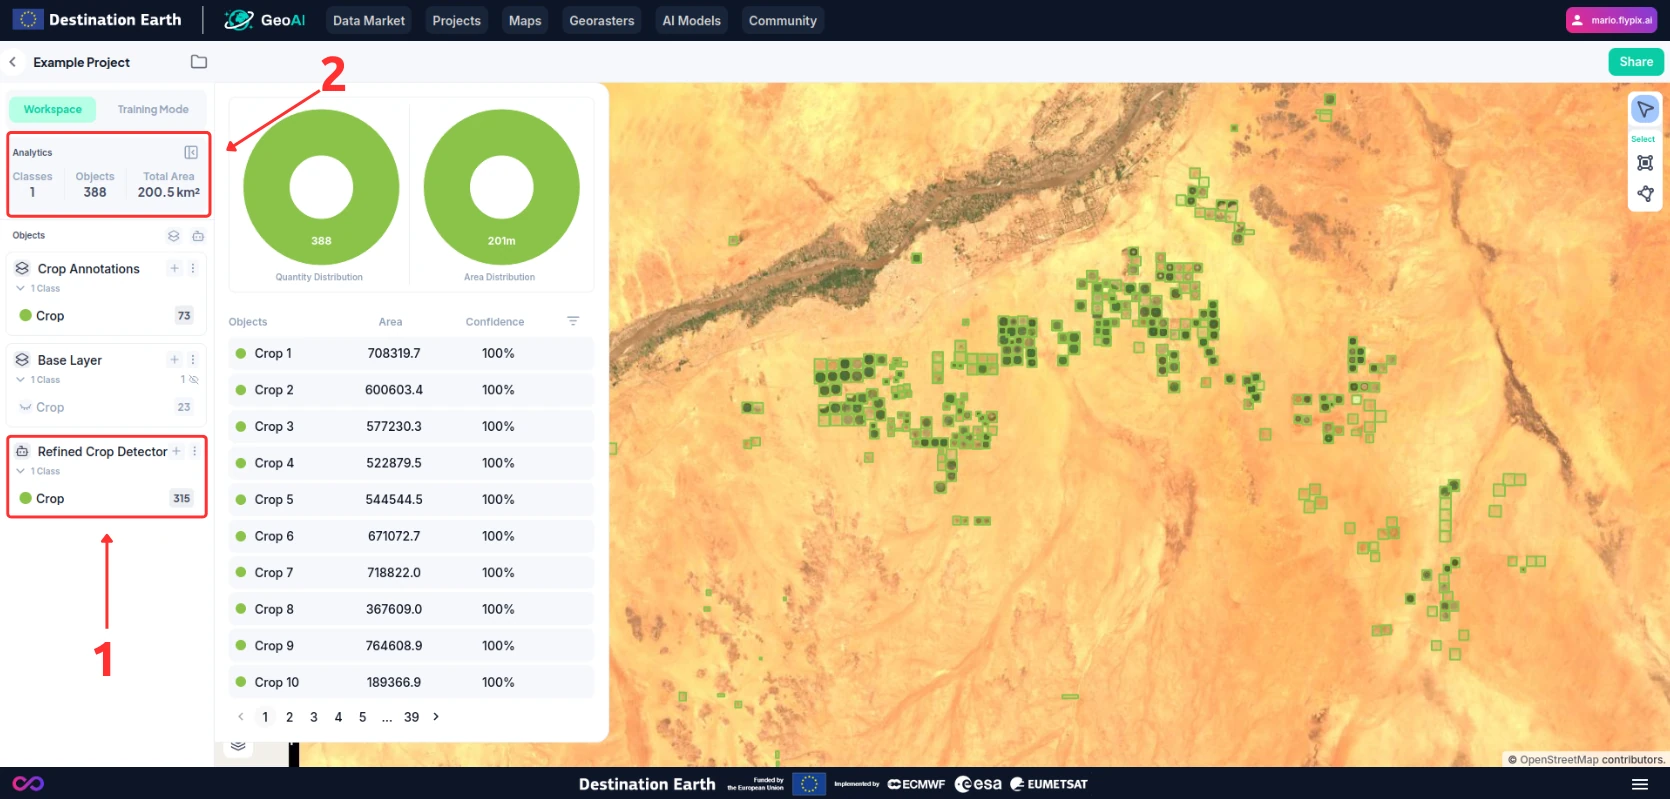Go to previous page of objects
This screenshot has height=799, width=1670.
[241, 717]
